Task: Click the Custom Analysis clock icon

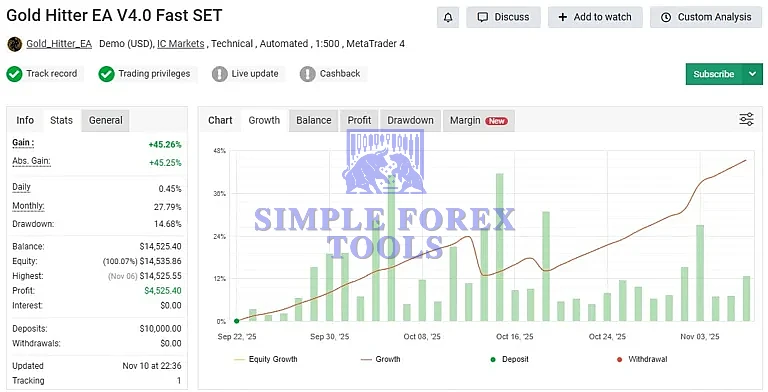Action: point(666,17)
